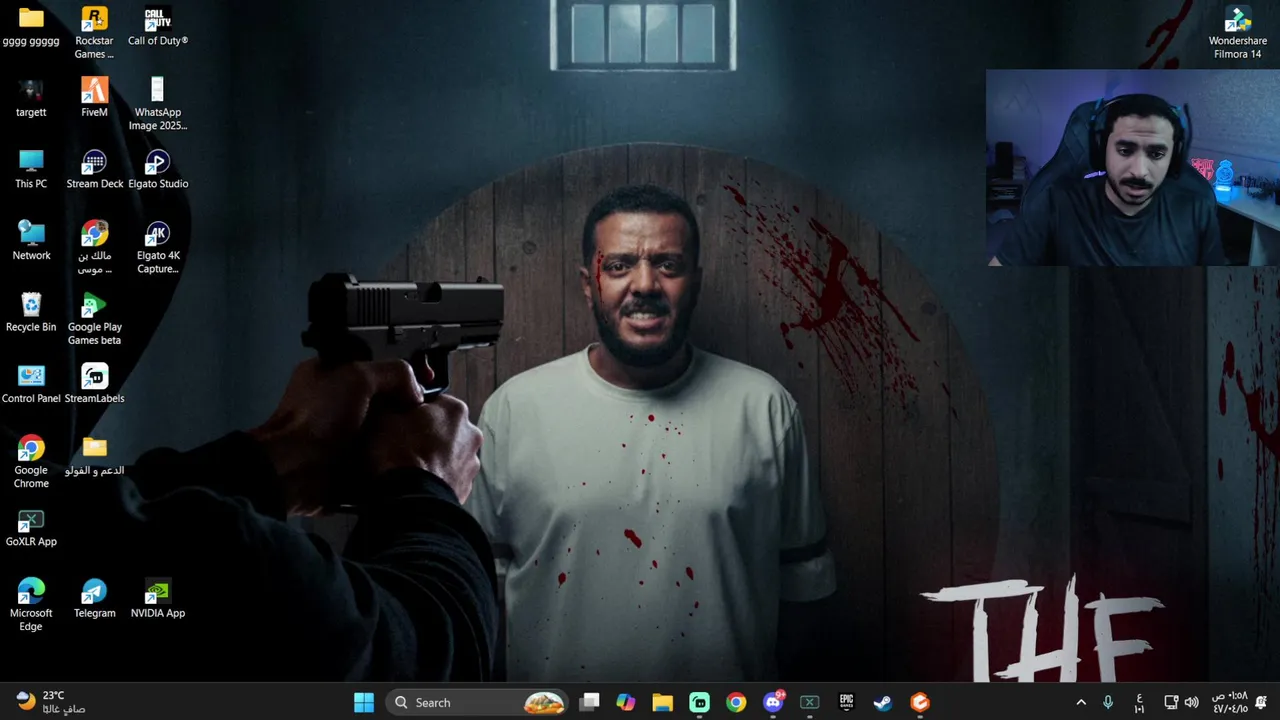This screenshot has height=720, width=1280.
Task: Open network settings tray icon
Action: coord(1171,702)
